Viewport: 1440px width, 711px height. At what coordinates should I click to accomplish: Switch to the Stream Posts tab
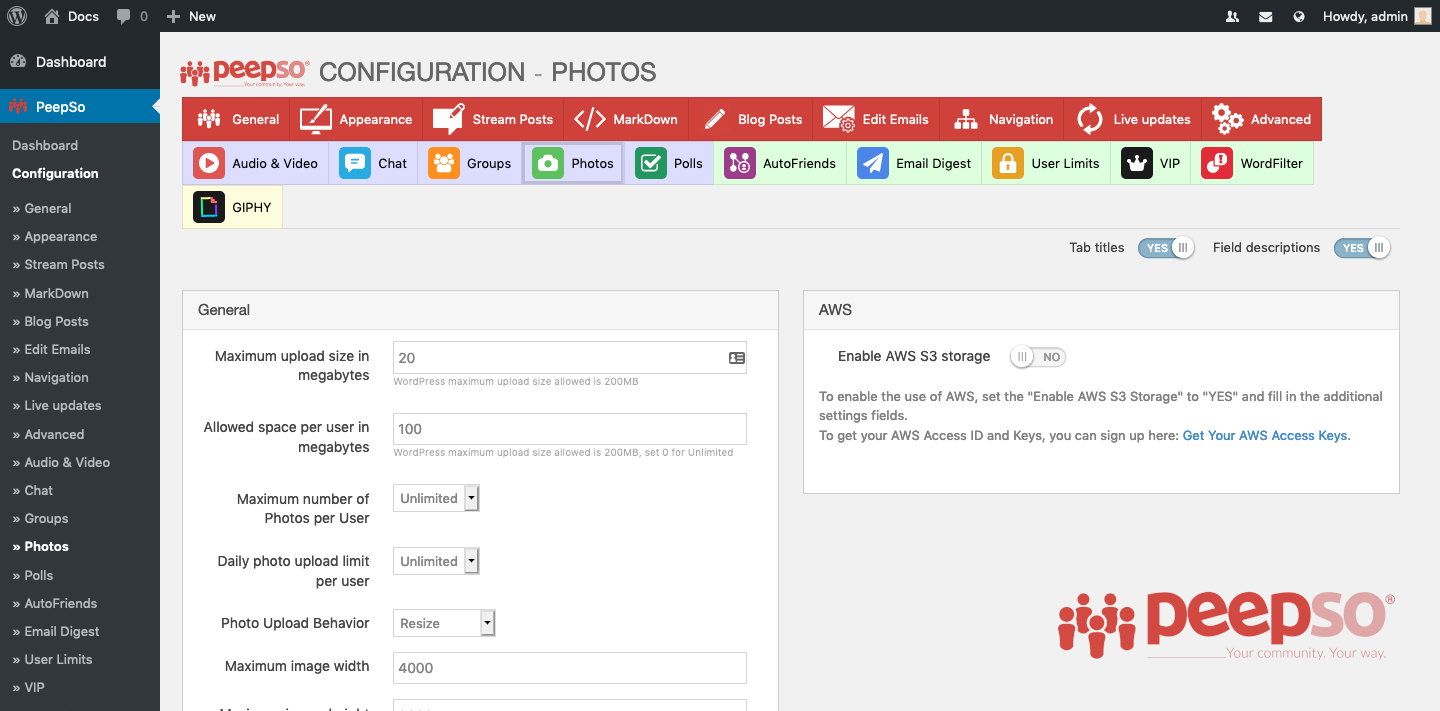tap(493, 119)
